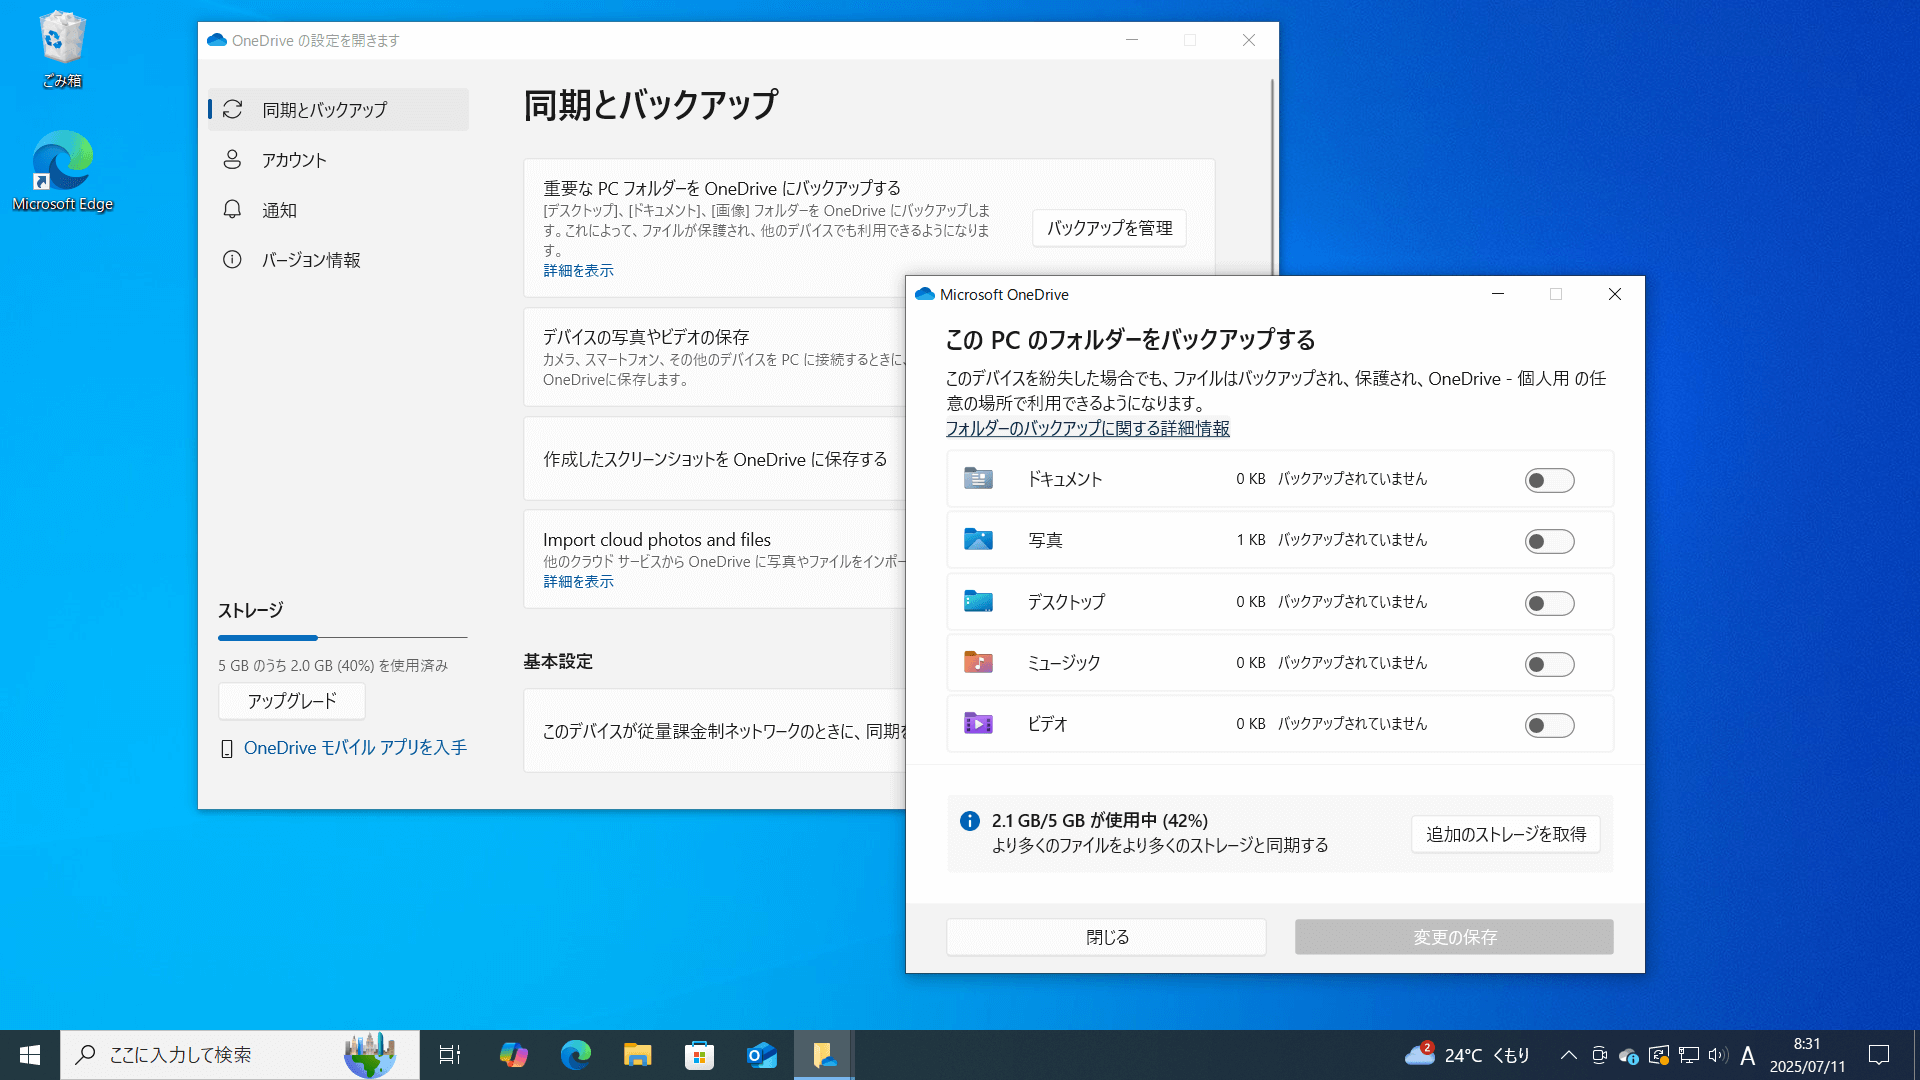Open Outlook from the taskbar

coord(761,1055)
